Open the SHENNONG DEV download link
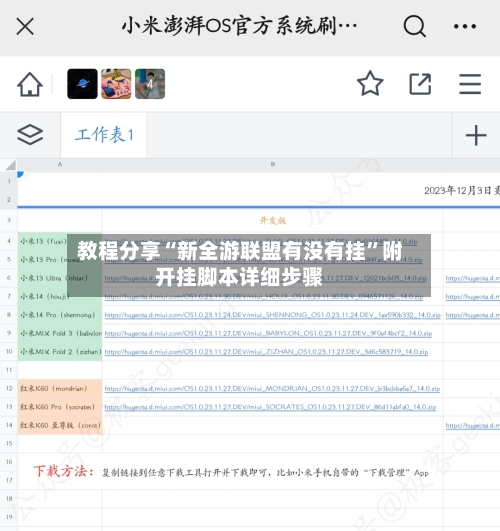The width and height of the screenshot is (500, 531). point(272,315)
